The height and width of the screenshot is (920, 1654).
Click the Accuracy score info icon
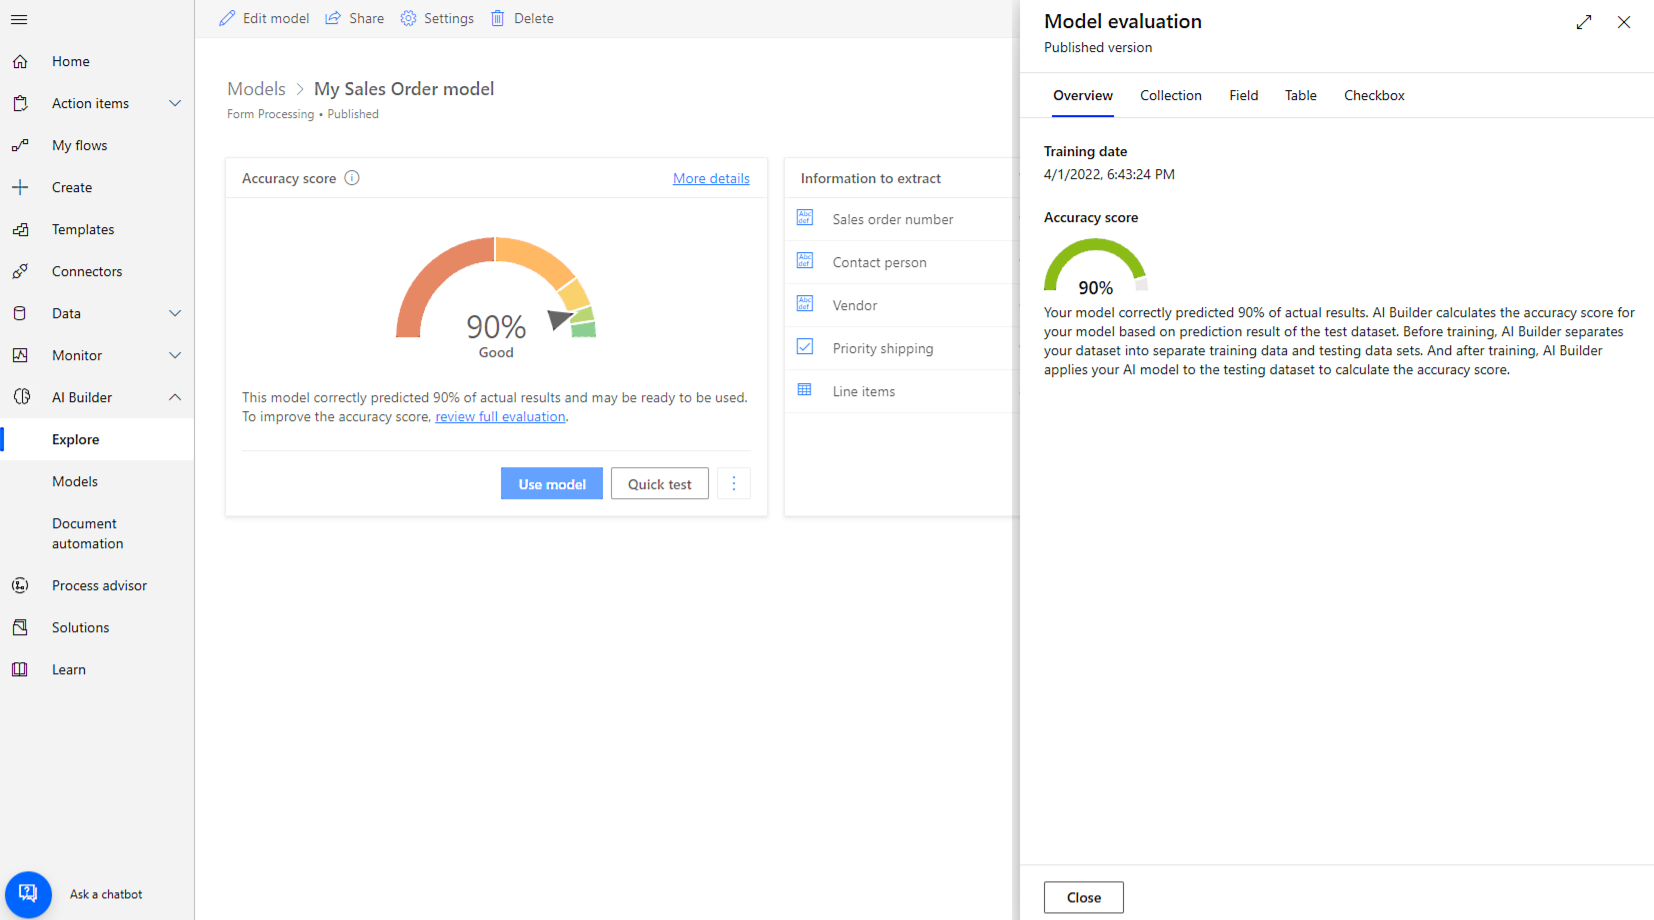(x=351, y=177)
